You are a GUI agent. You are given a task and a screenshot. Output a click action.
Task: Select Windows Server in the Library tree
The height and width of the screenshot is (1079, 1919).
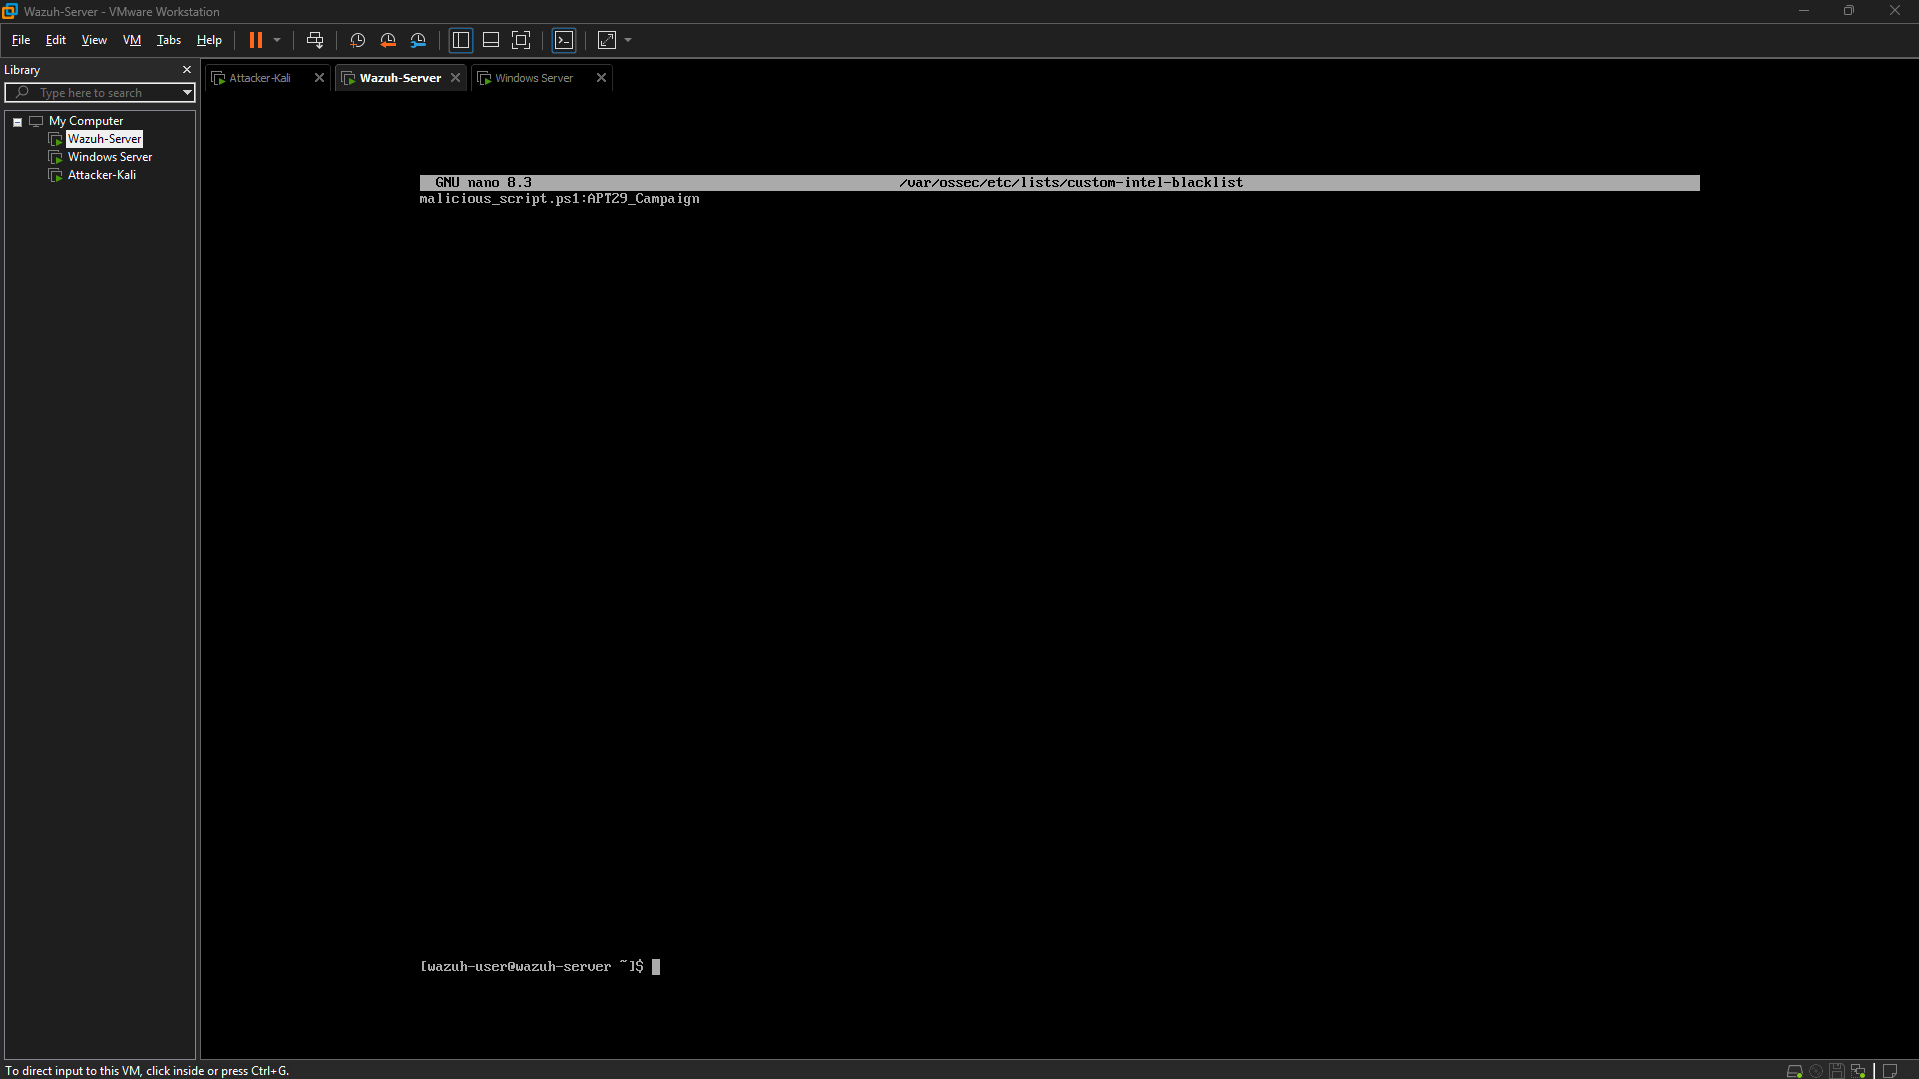(x=110, y=157)
